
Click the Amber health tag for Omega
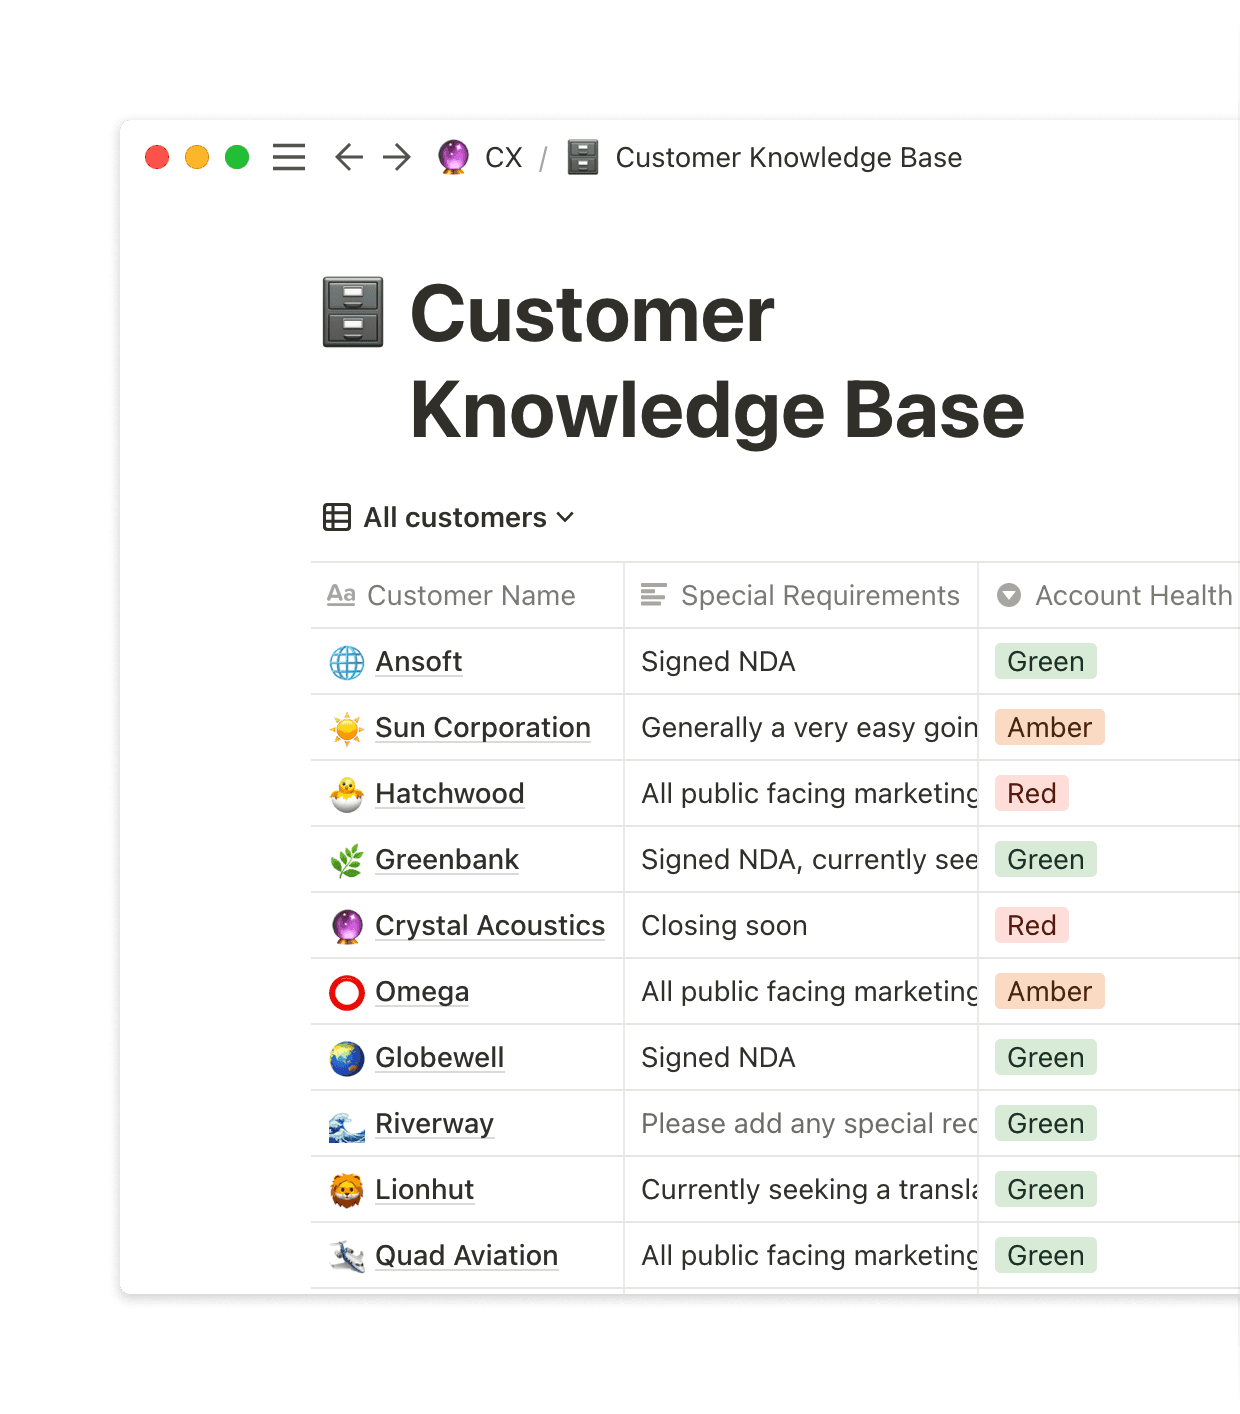1048,991
